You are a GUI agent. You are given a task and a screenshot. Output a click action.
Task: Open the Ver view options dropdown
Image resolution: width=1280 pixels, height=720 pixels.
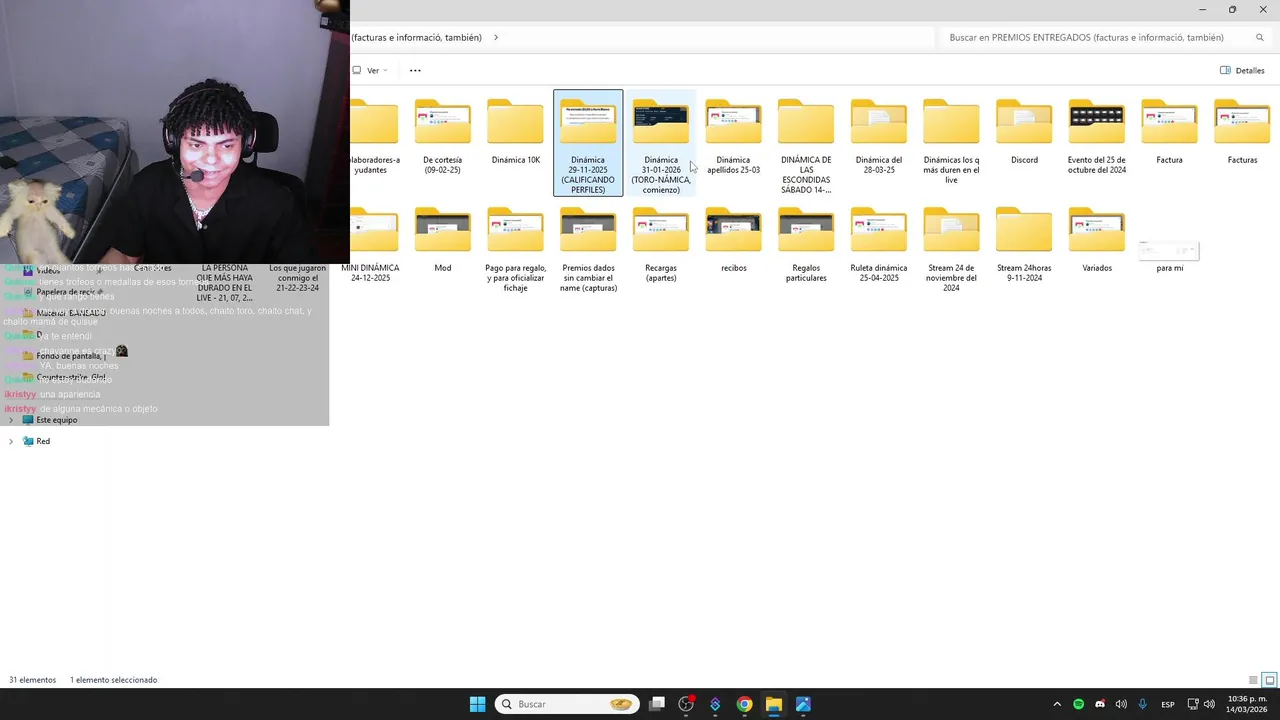(x=371, y=70)
